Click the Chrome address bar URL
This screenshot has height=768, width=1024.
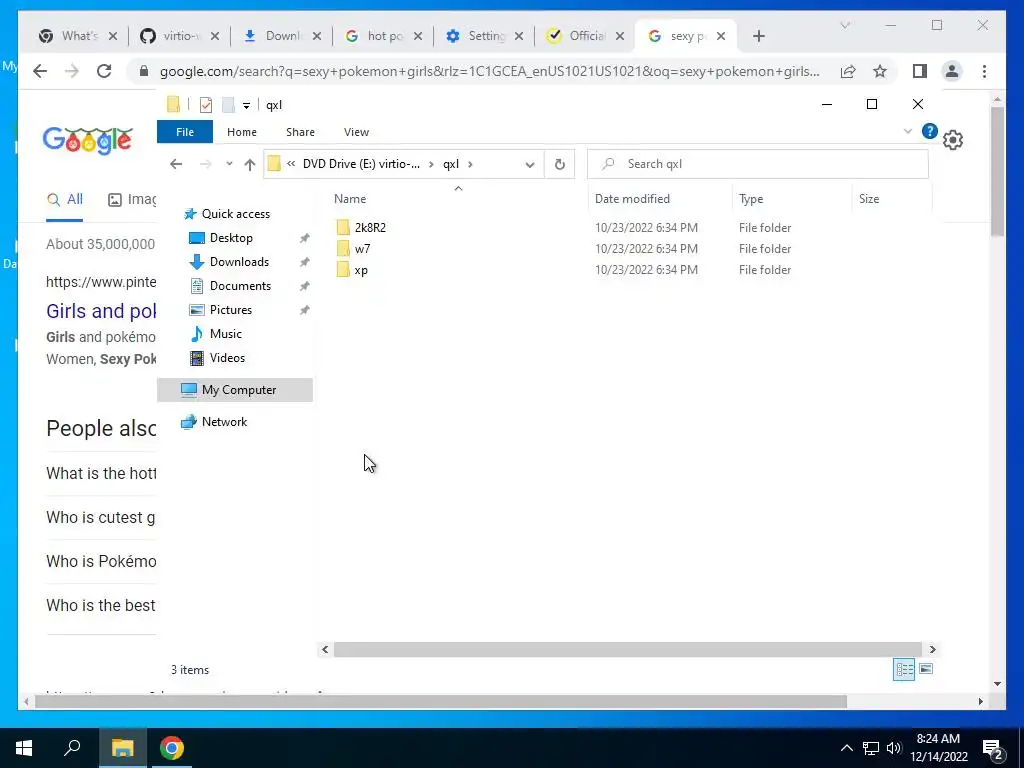489,71
